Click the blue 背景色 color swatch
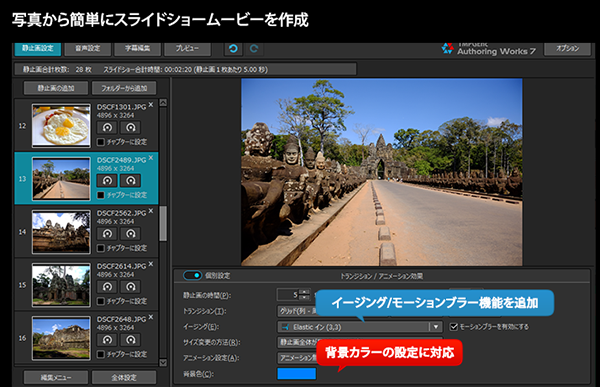600x387 pixels. [x=297, y=374]
